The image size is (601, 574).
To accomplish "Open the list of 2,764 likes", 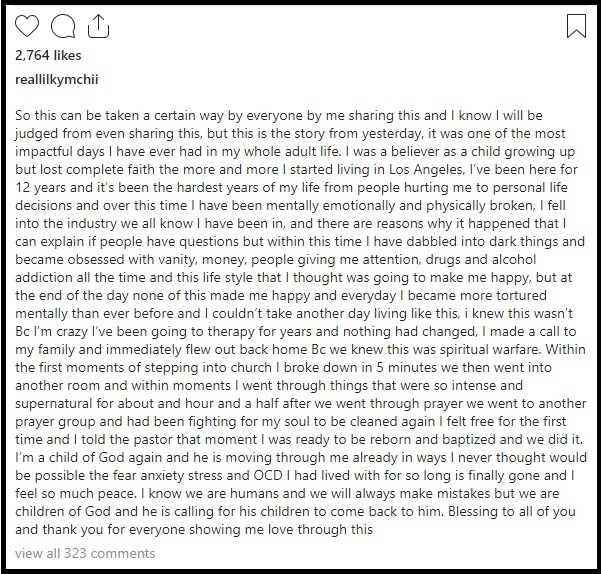I will 48,56.
